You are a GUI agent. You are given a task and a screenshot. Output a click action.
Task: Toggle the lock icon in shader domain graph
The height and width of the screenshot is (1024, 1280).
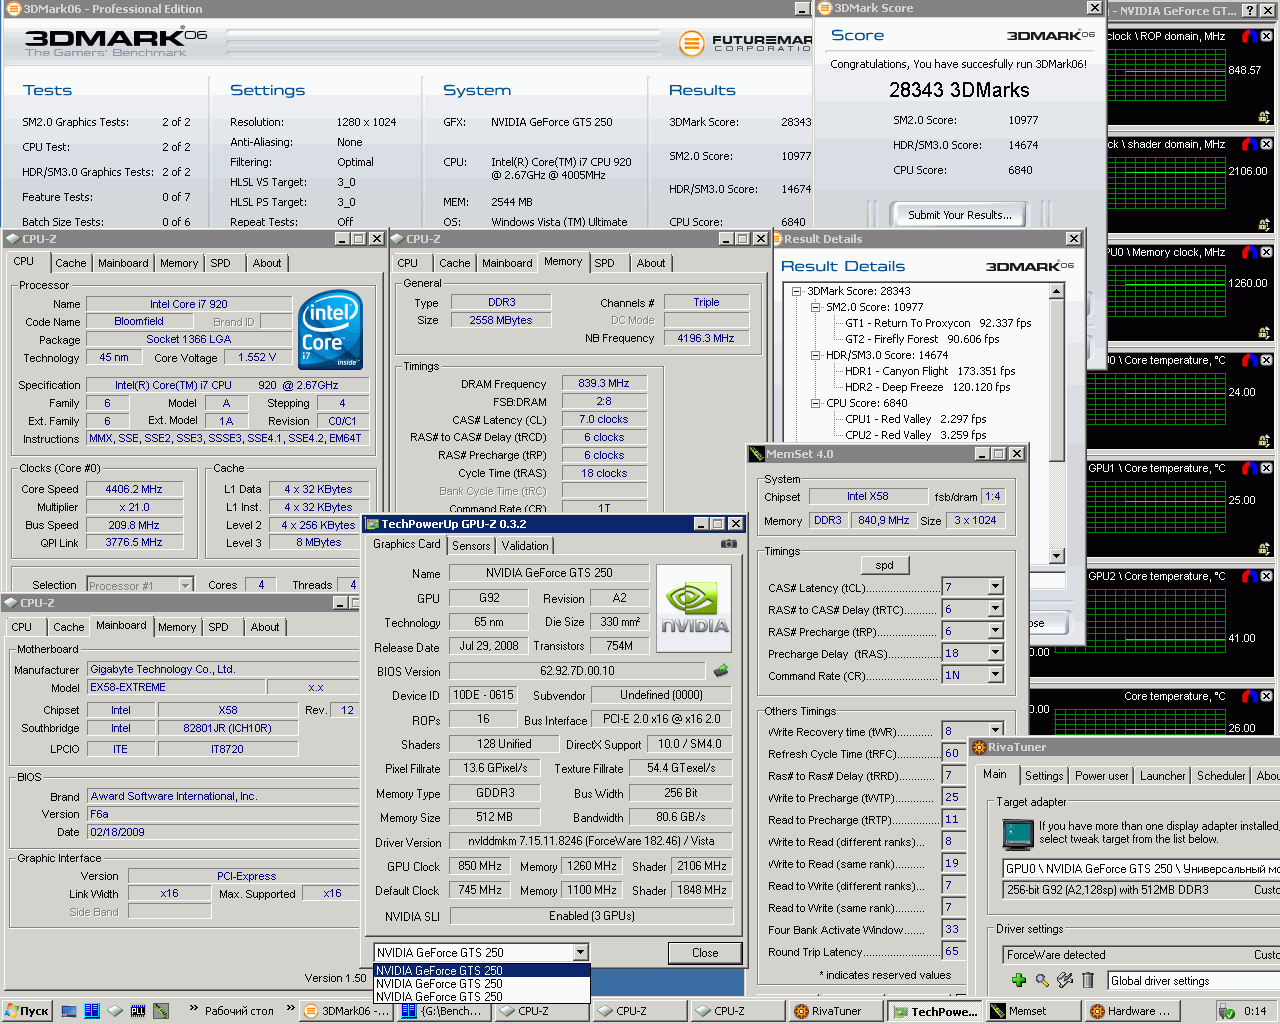(1264, 225)
